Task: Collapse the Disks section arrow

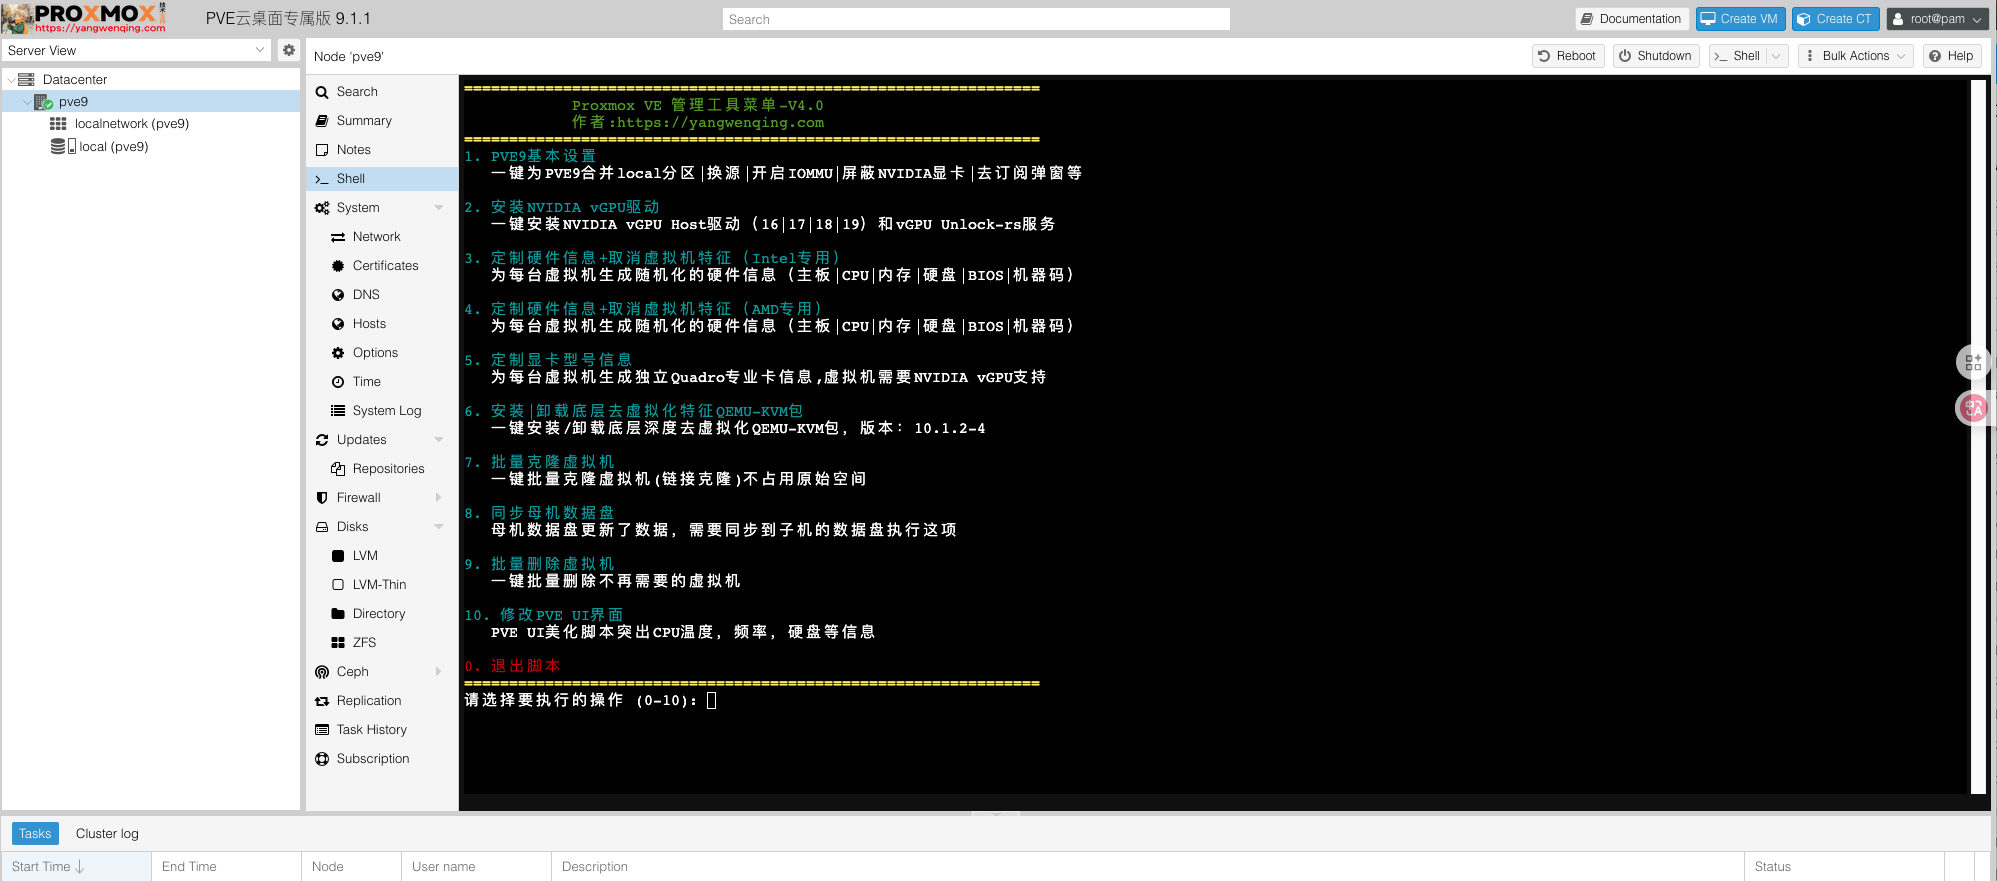Action: 438,527
